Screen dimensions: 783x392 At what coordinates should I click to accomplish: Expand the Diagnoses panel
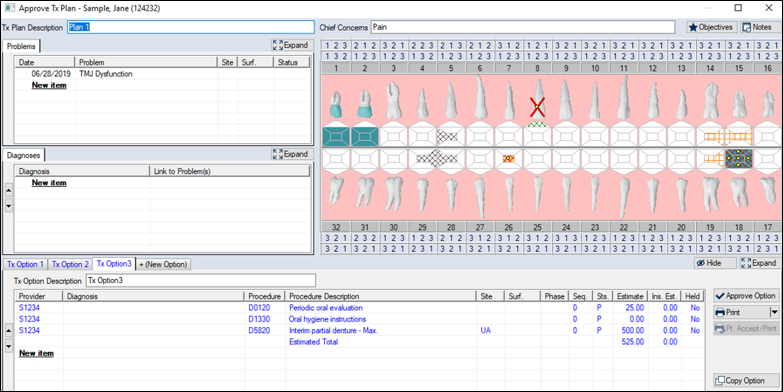[293, 154]
